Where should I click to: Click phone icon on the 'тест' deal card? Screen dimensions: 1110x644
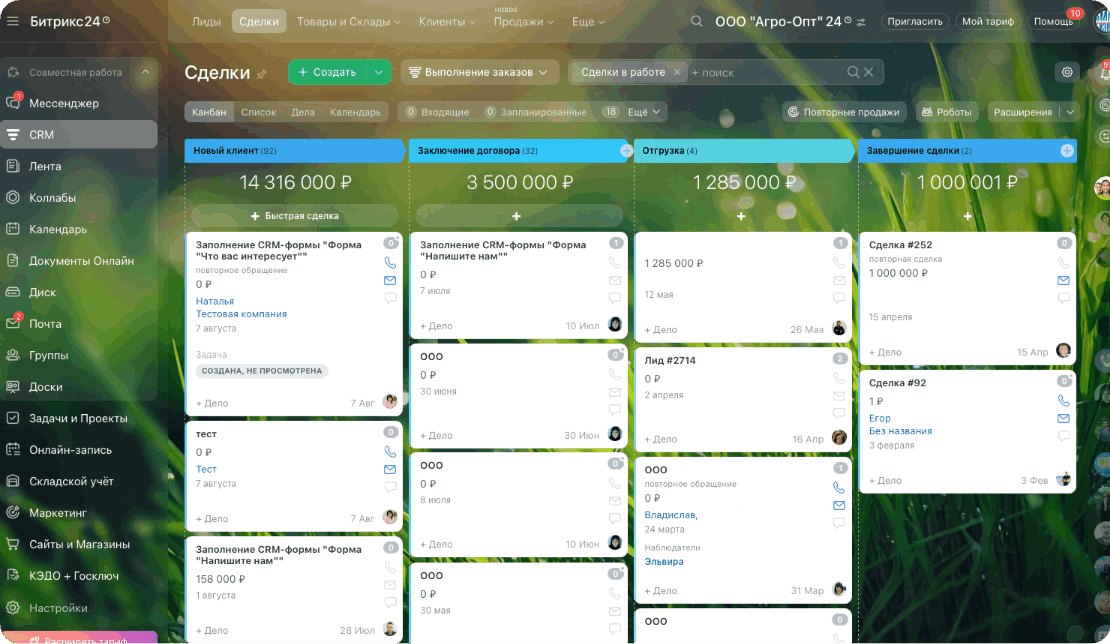coord(390,452)
